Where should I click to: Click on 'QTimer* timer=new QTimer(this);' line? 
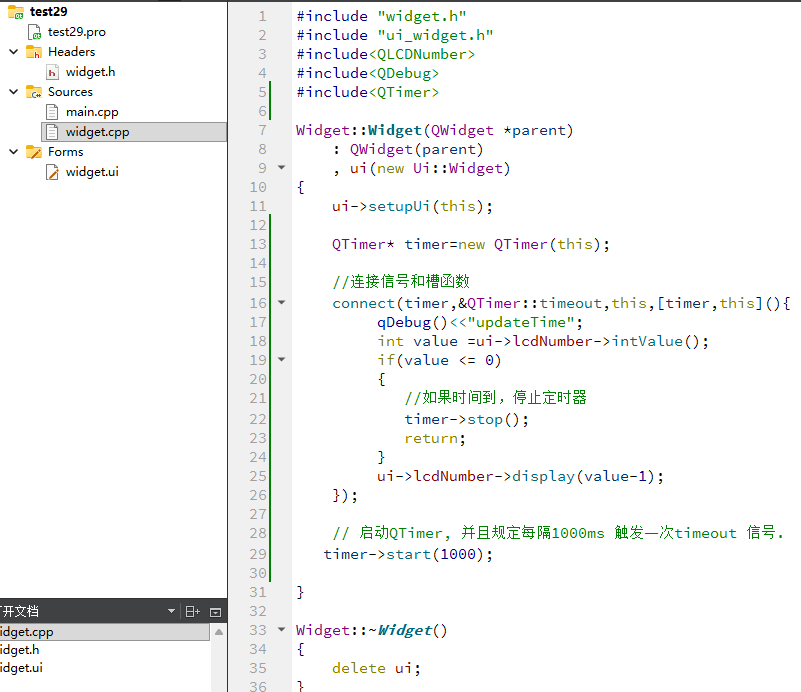coord(471,244)
